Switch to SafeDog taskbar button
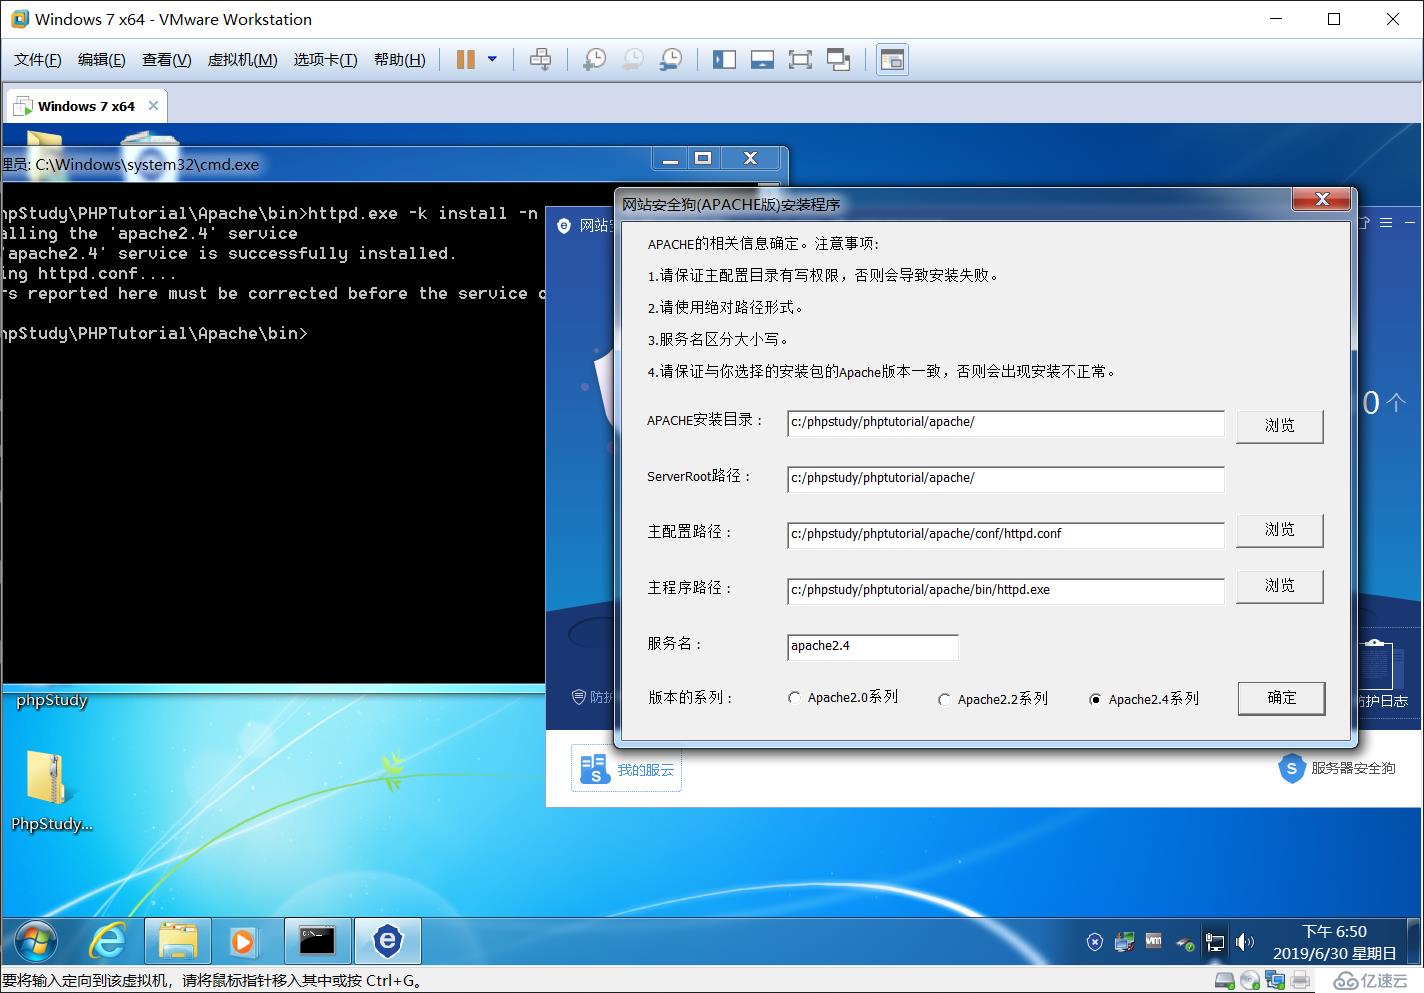Image resolution: width=1424 pixels, height=993 pixels. [x=387, y=941]
